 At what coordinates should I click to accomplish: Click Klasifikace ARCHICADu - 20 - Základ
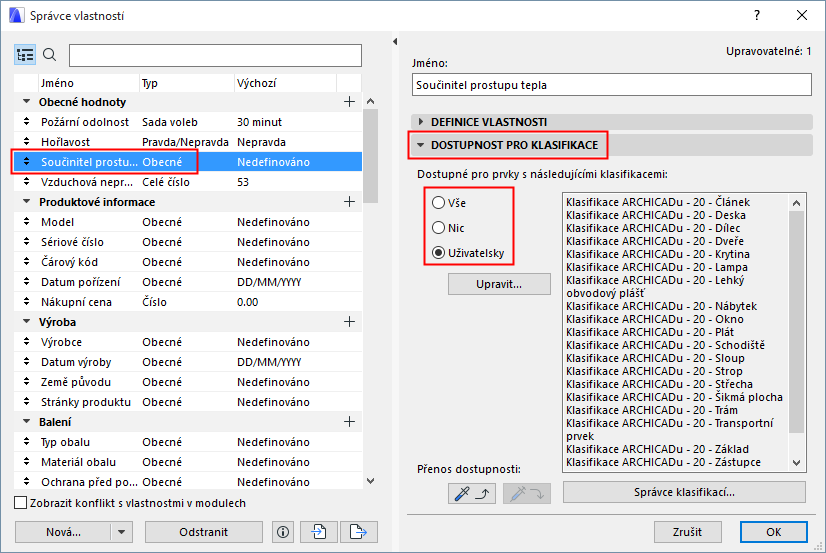coord(657,449)
